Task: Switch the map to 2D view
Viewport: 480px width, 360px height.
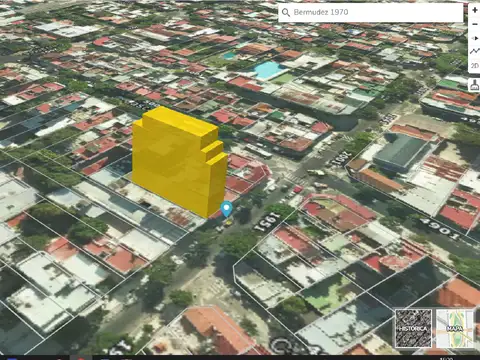Action: tap(474, 65)
